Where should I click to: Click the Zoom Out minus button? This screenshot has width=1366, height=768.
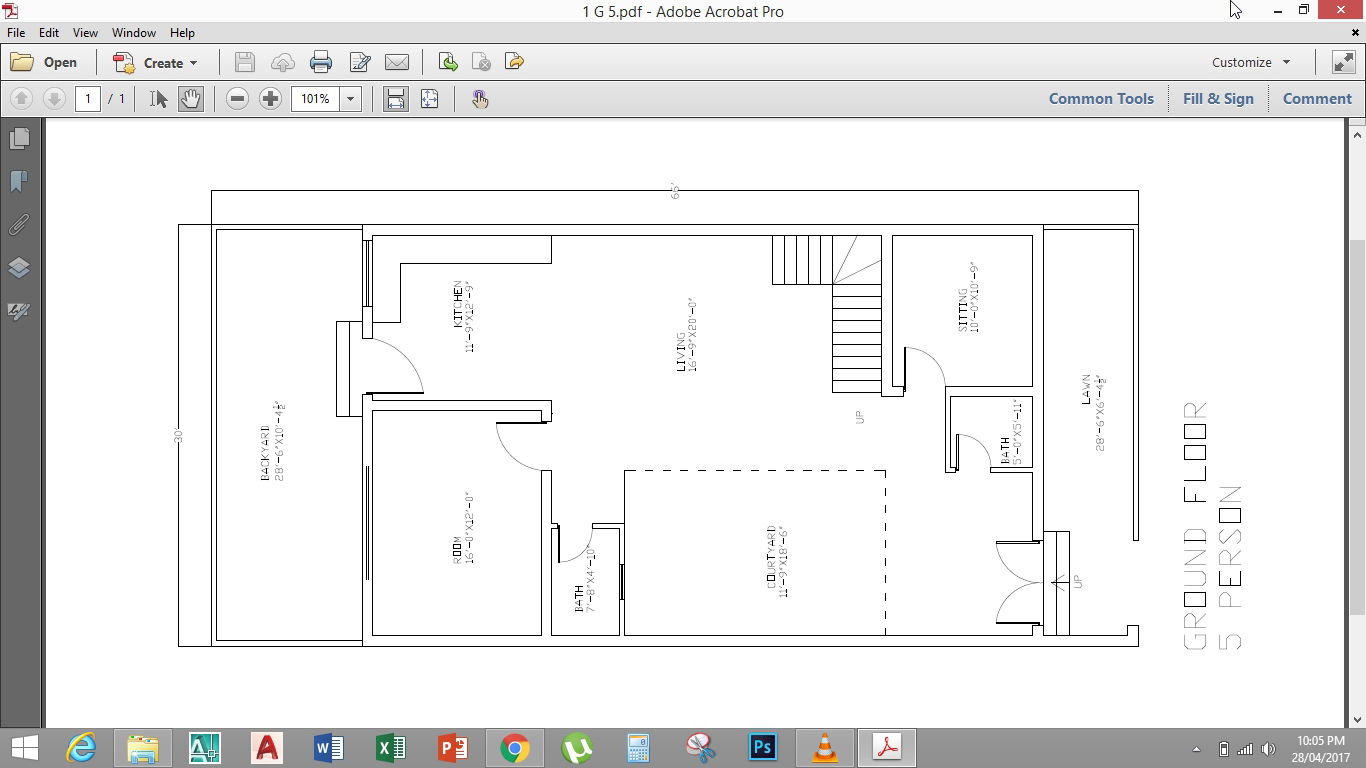(x=237, y=99)
